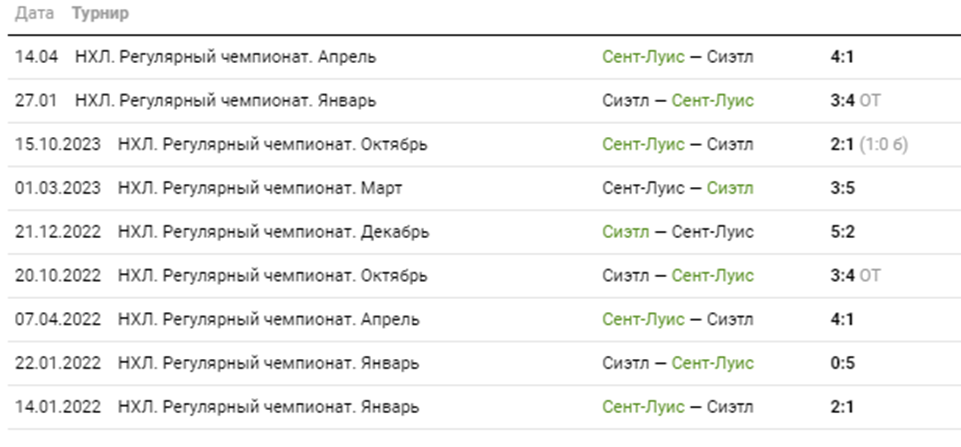Screen dimensions: 961x447
Task: Open the 20.10.2022 Сиэтл — Сент-Луис match
Action: (x=677, y=276)
